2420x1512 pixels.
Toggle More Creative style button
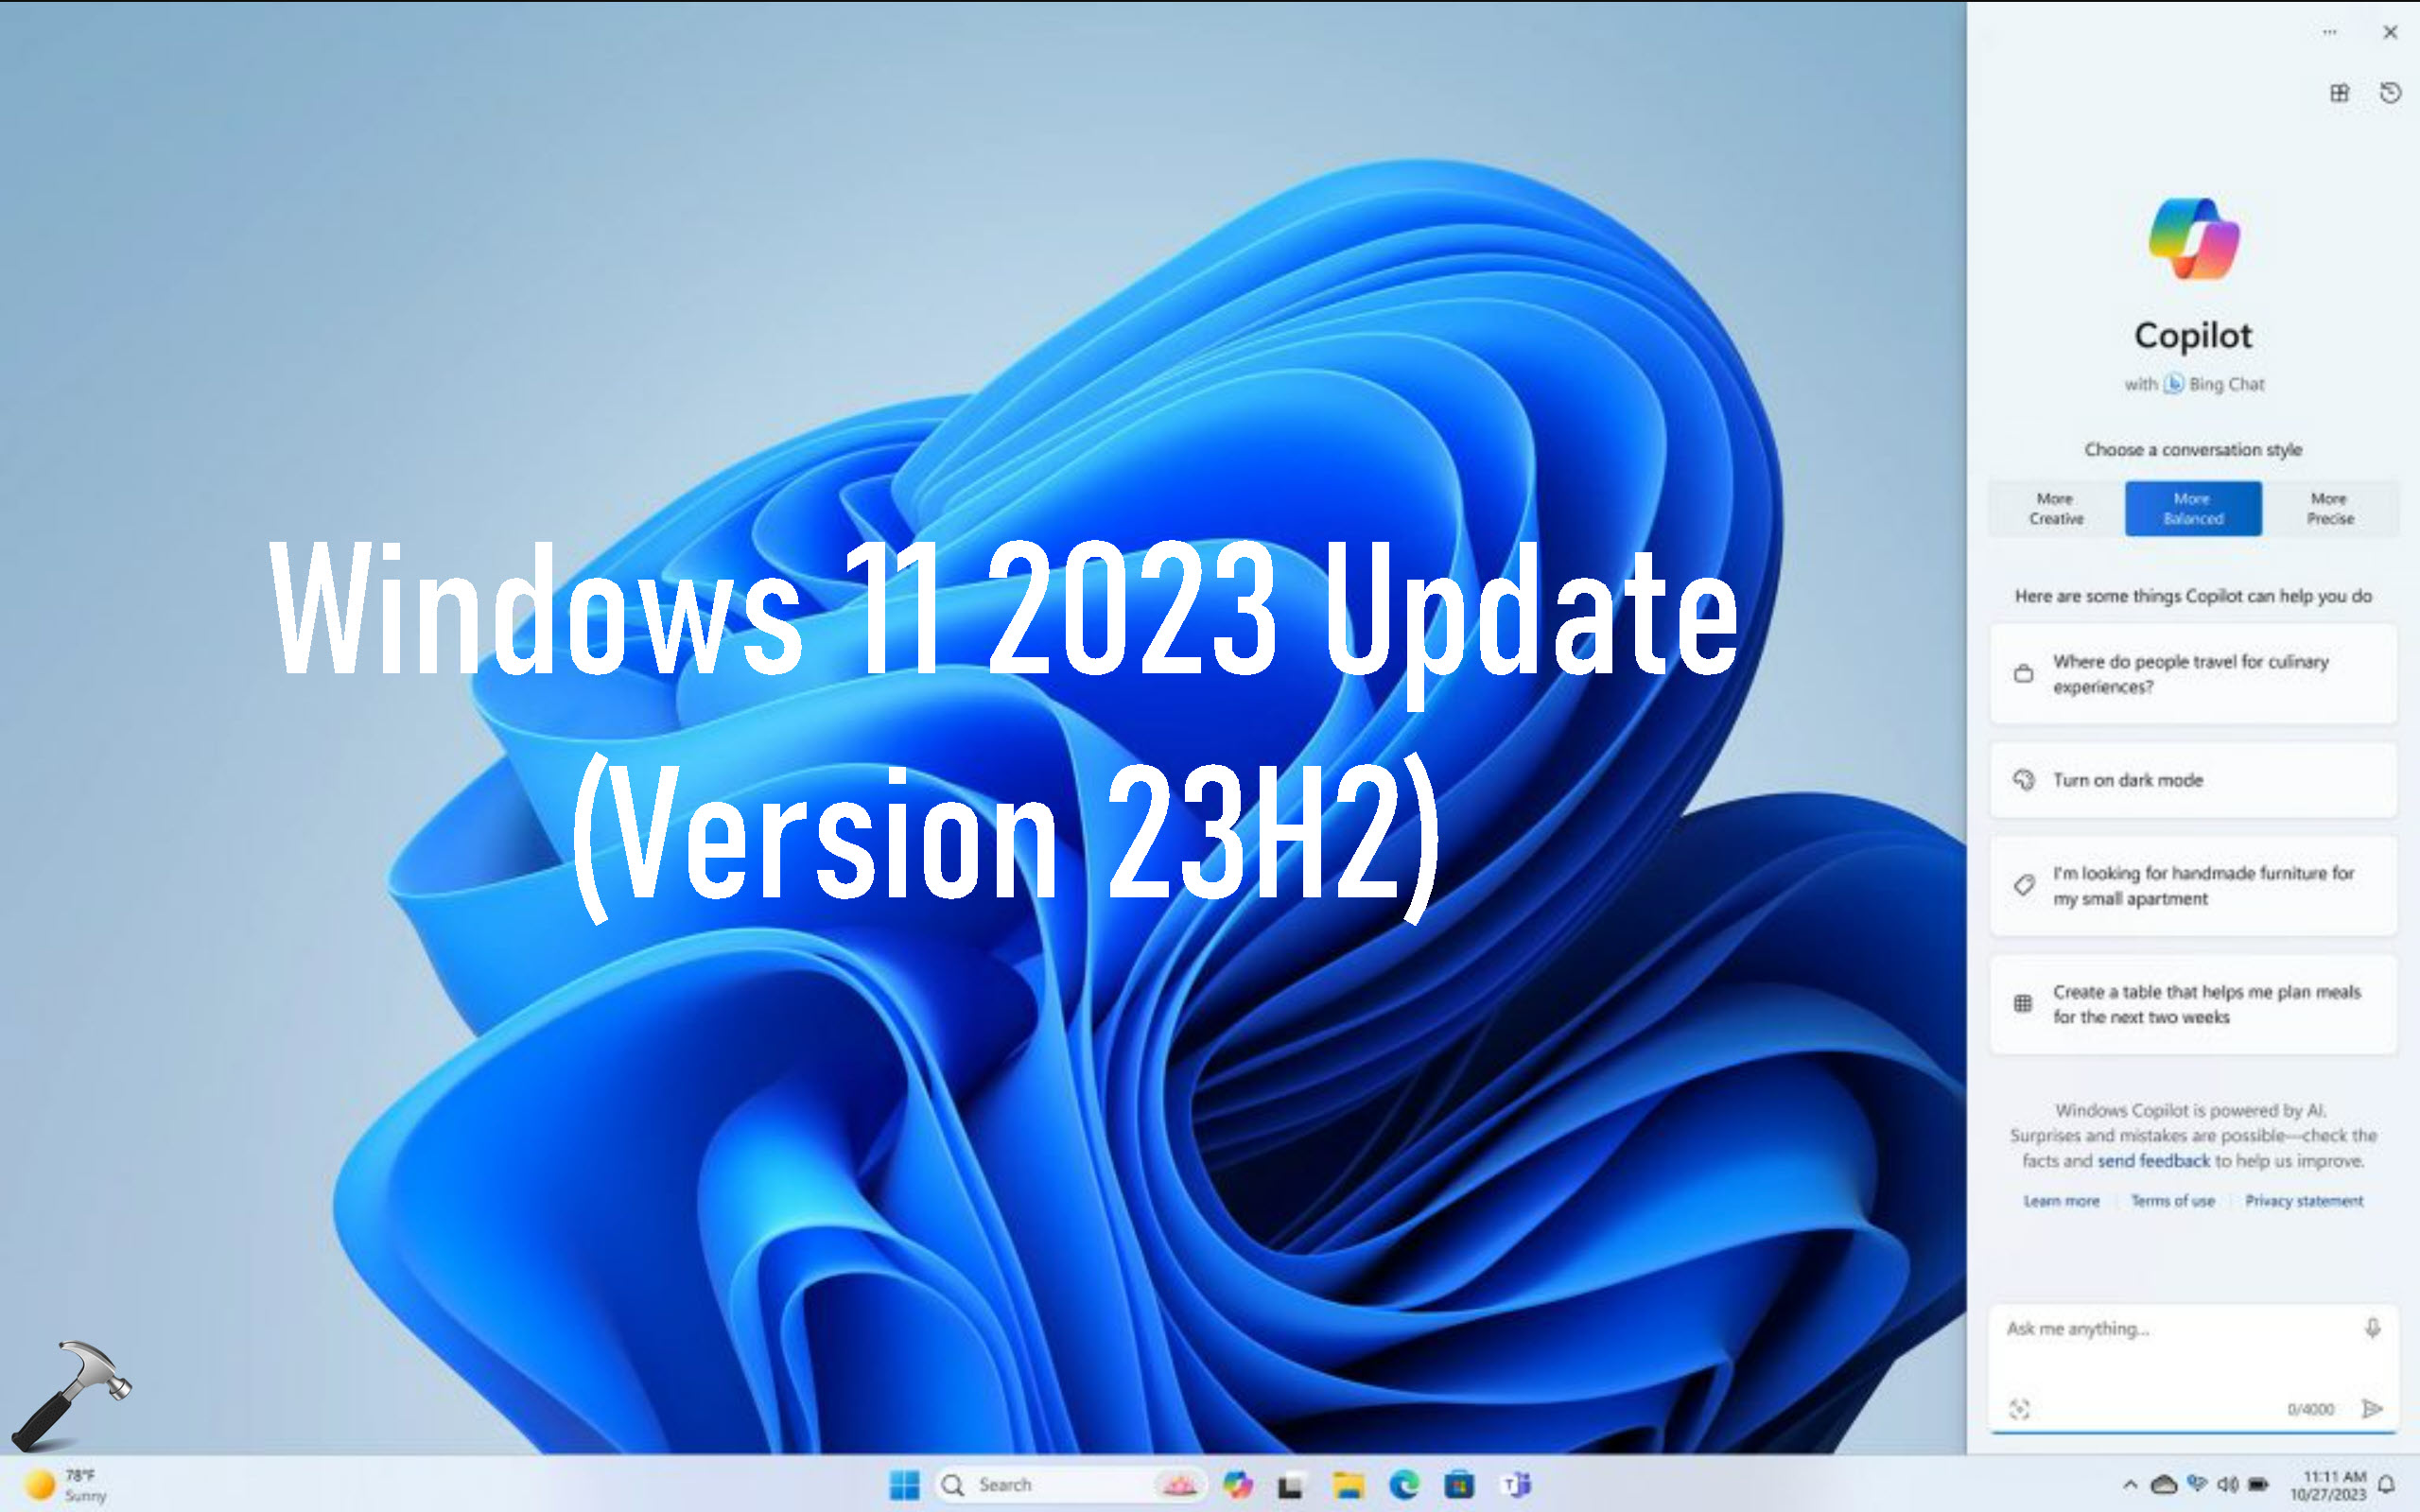click(x=2050, y=507)
